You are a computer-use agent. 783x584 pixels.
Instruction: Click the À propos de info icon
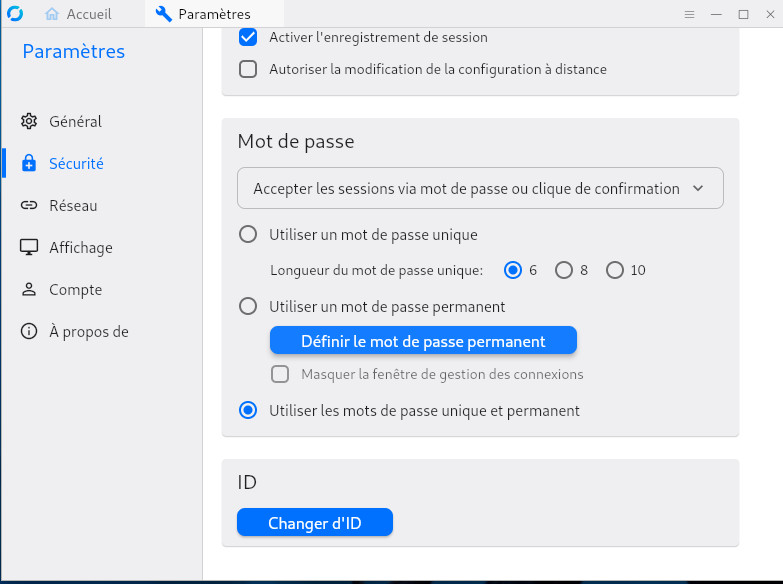[29, 332]
